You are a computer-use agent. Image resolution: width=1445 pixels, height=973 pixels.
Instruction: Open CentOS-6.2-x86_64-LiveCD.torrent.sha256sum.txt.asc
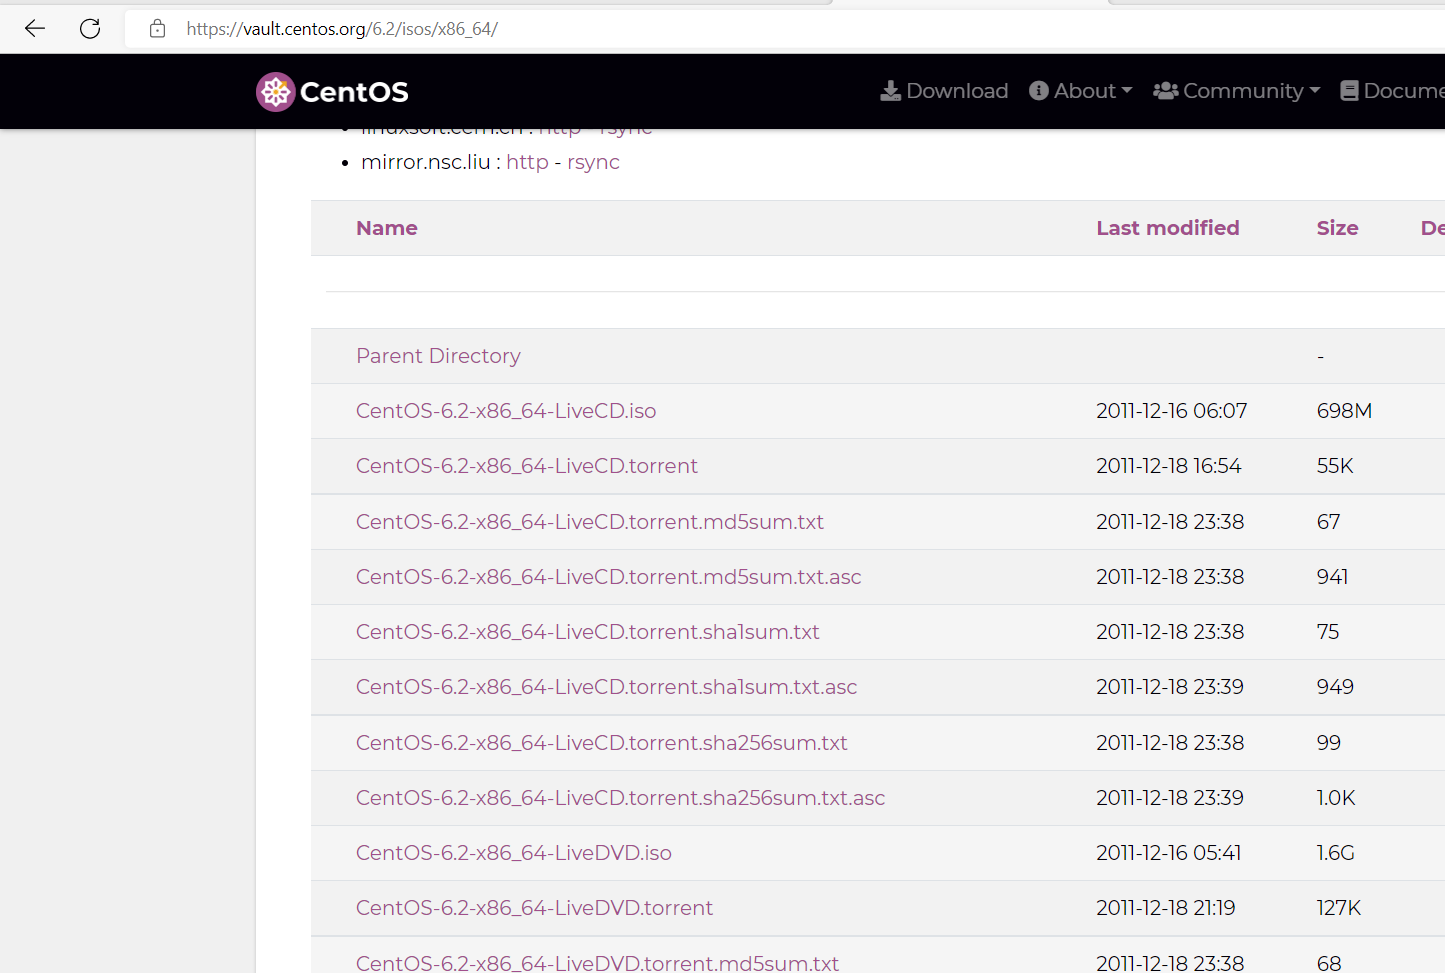point(621,798)
